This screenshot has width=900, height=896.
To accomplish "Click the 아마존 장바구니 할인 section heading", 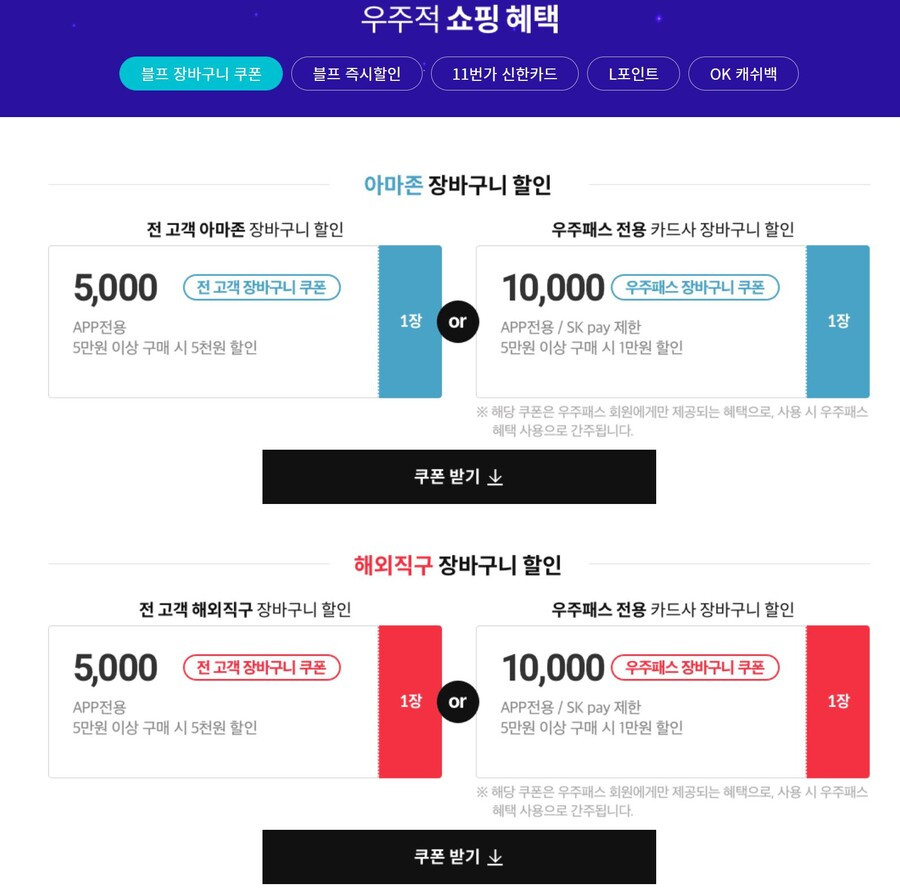I will (x=457, y=185).
